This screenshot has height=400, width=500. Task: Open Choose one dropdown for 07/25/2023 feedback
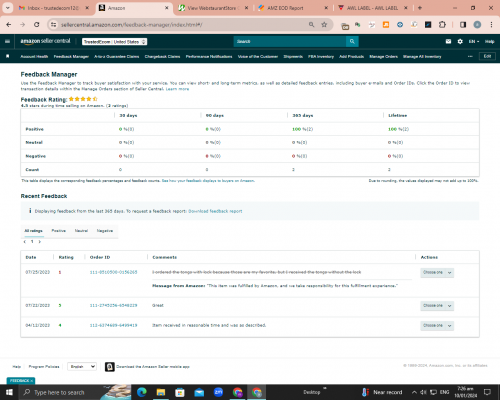click(x=437, y=273)
